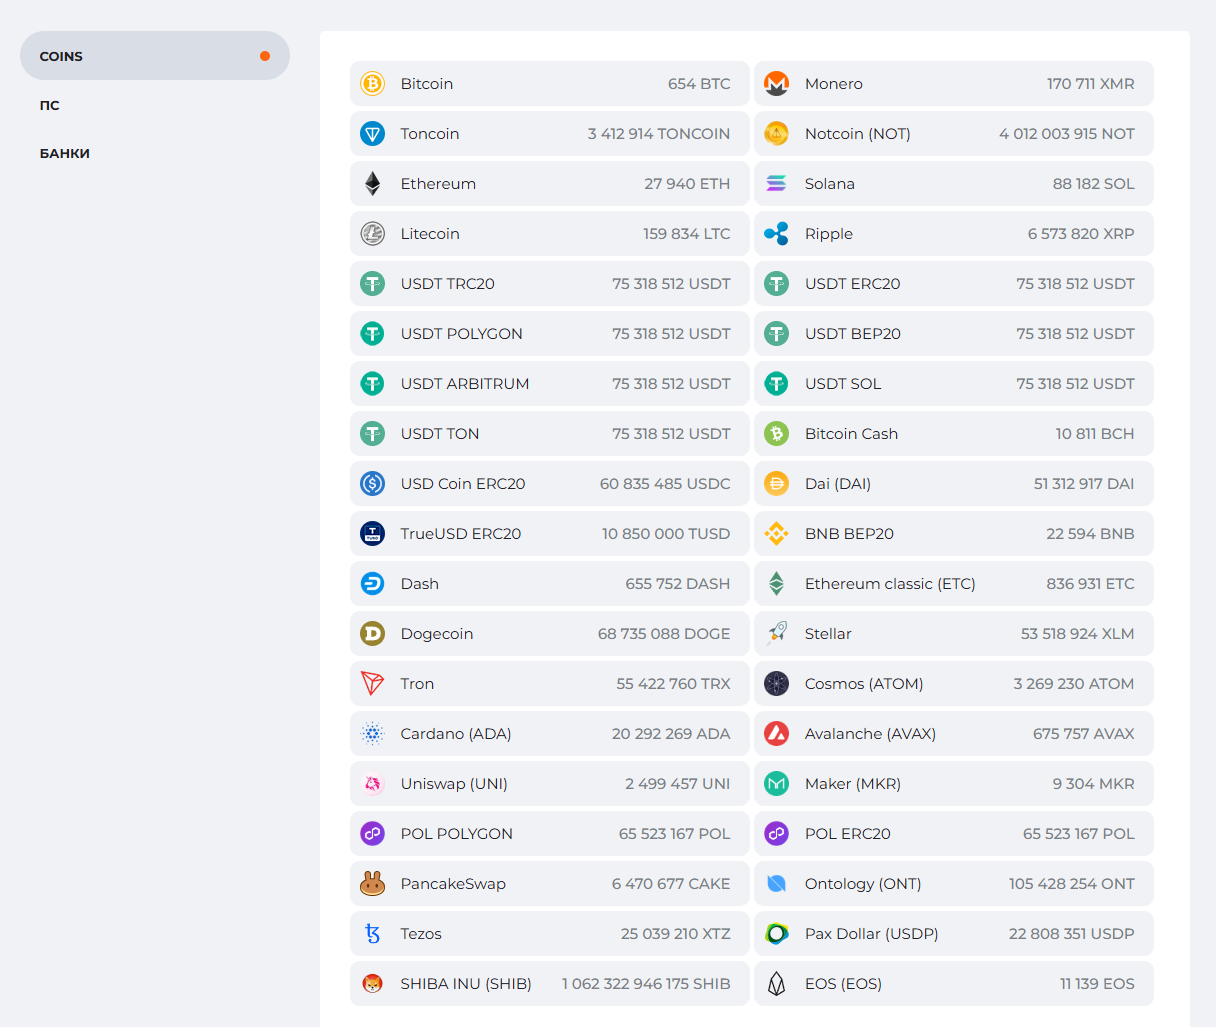
Task: Click the TrueUSD ERC20 icon
Action: 373,534
